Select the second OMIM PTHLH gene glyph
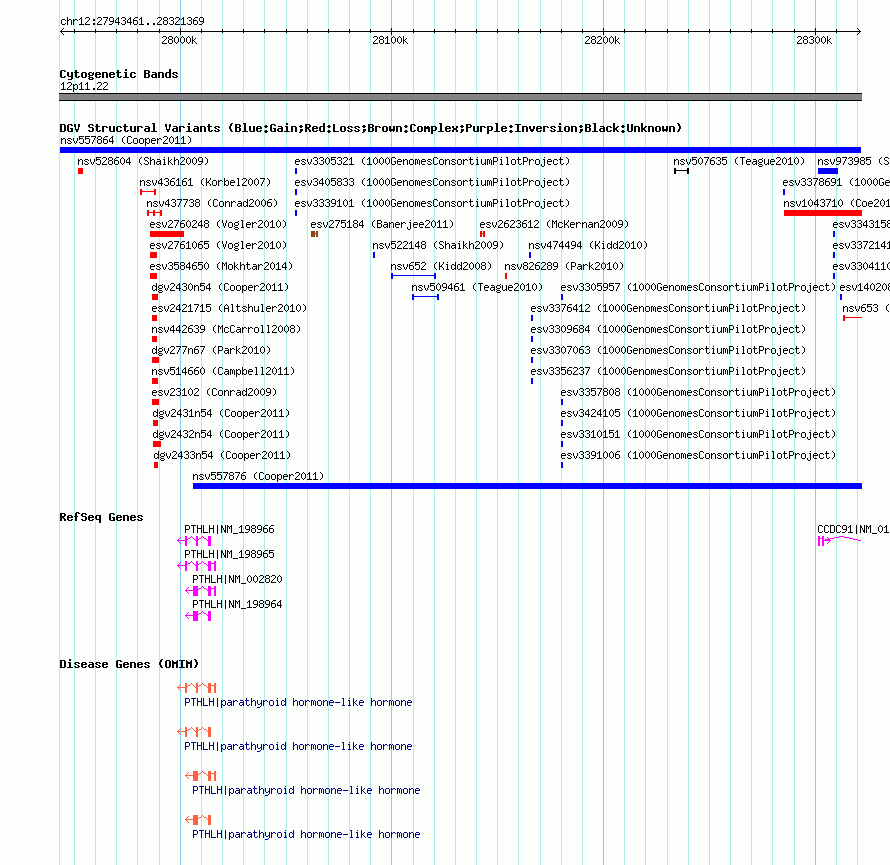The height and width of the screenshot is (865, 890). tap(194, 732)
